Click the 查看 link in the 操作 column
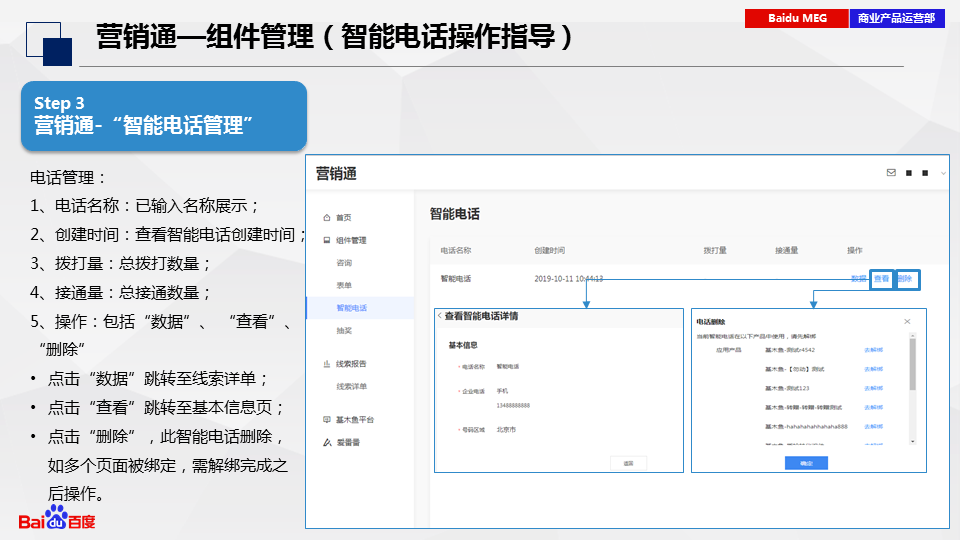960x540 pixels. pyautogui.click(x=881, y=279)
